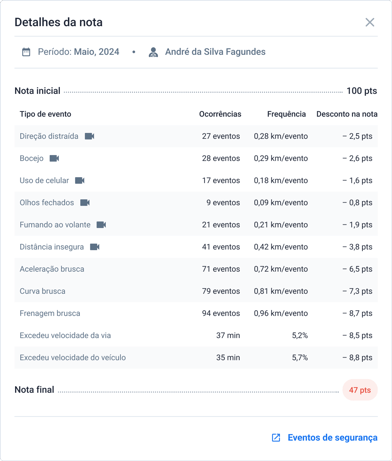Click the 47 pts final score badge
This screenshot has width=392, height=461.
point(360,390)
